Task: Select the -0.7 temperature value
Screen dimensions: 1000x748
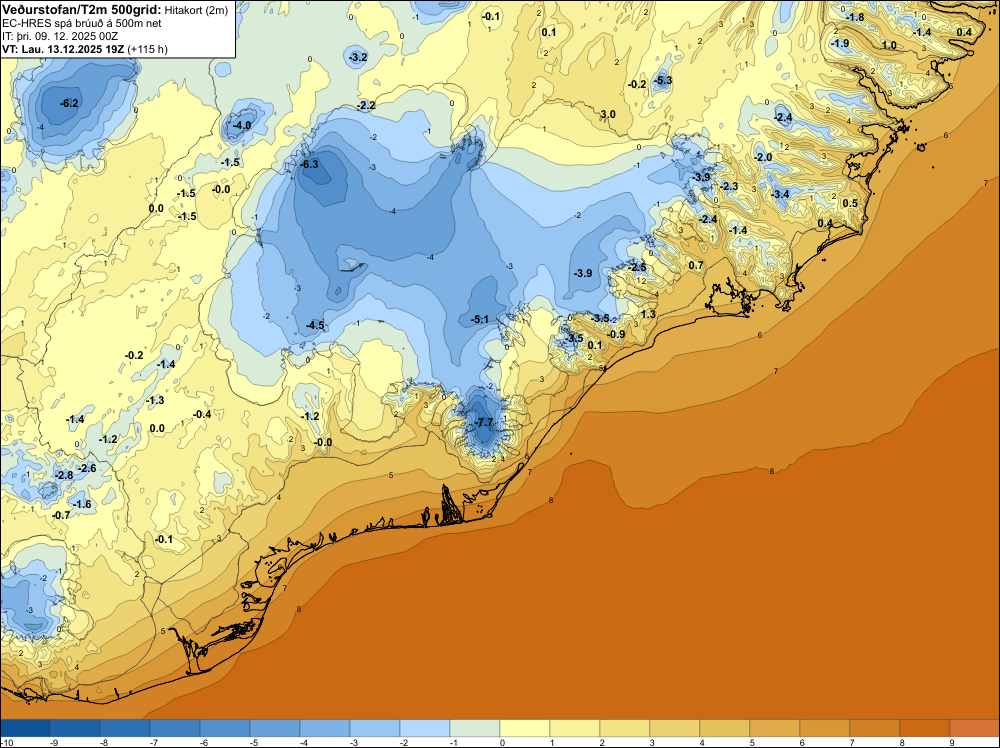Action: pyautogui.click(x=61, y=515)
